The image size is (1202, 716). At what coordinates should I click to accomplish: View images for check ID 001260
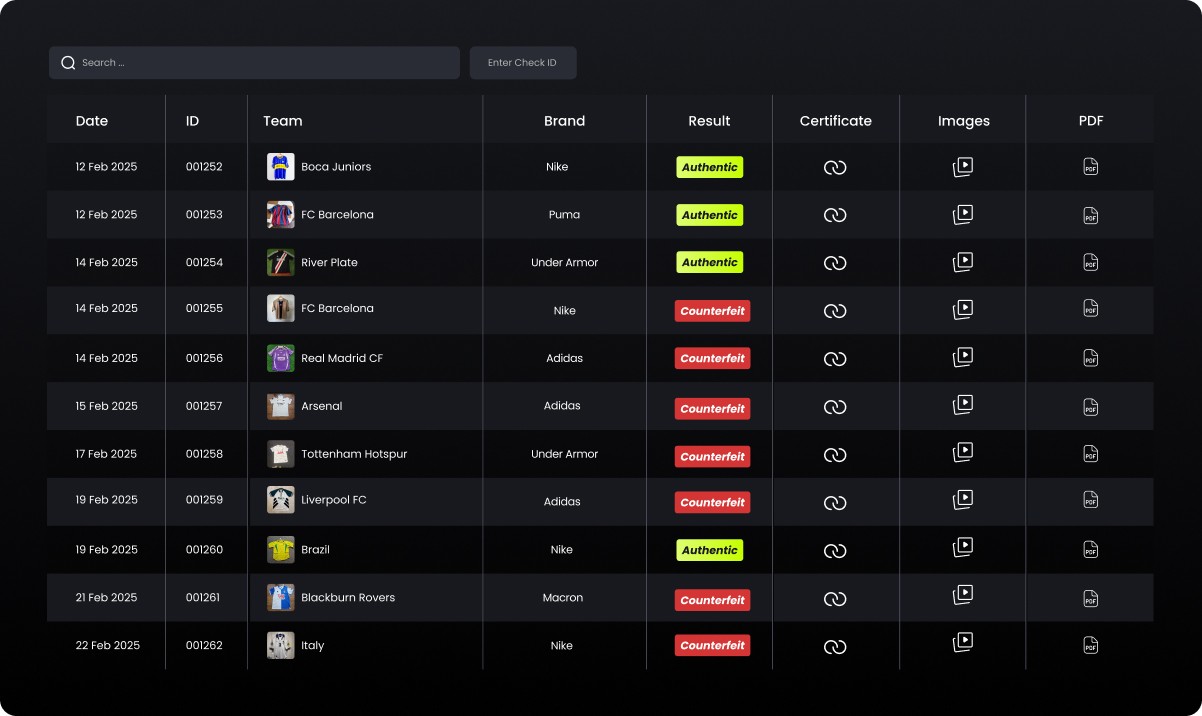click(962, 549)
